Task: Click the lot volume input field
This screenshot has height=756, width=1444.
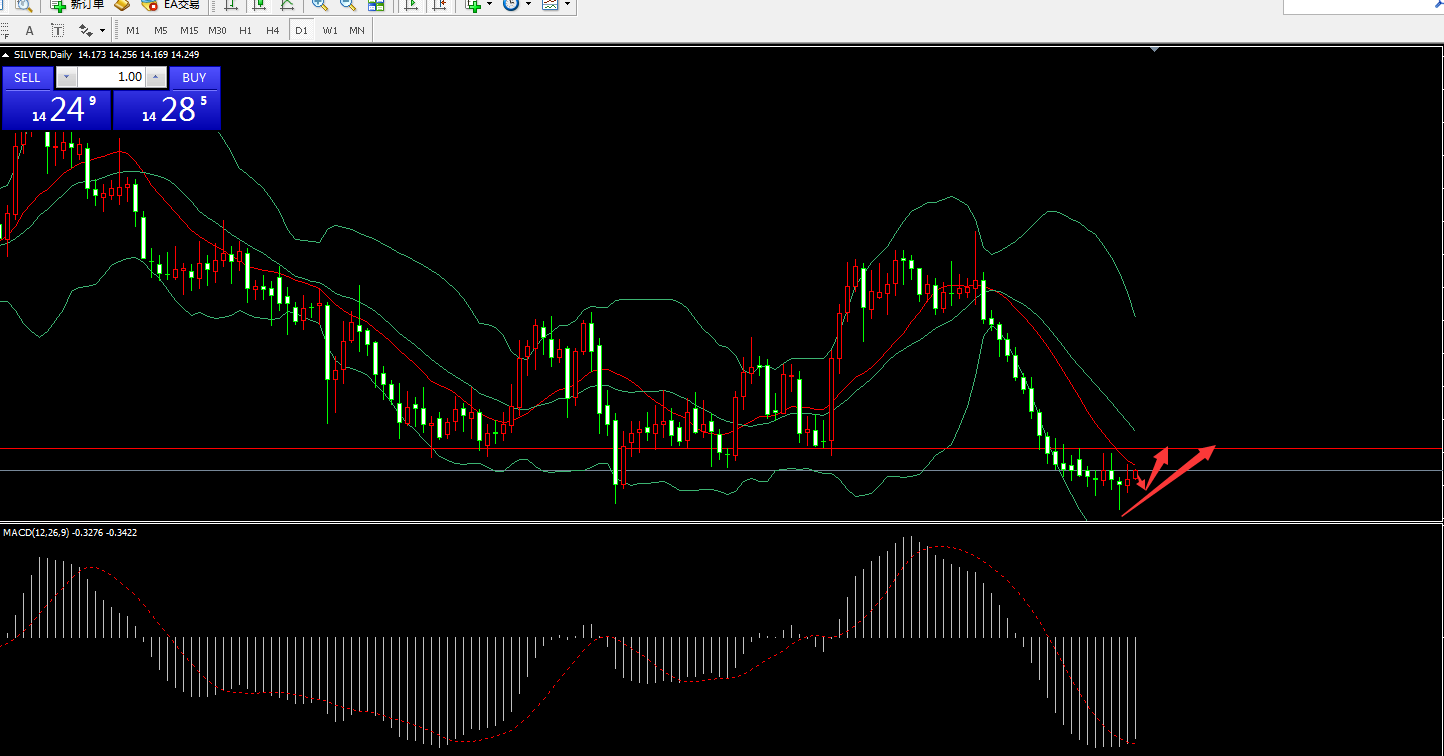Action: click(111, 77)
